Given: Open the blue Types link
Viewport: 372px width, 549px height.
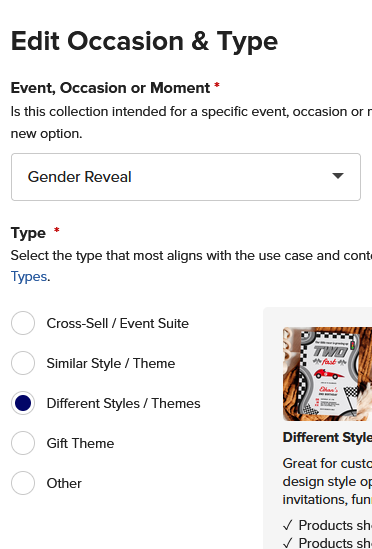Looking at the screenshot, I should (x=29, y=277).
